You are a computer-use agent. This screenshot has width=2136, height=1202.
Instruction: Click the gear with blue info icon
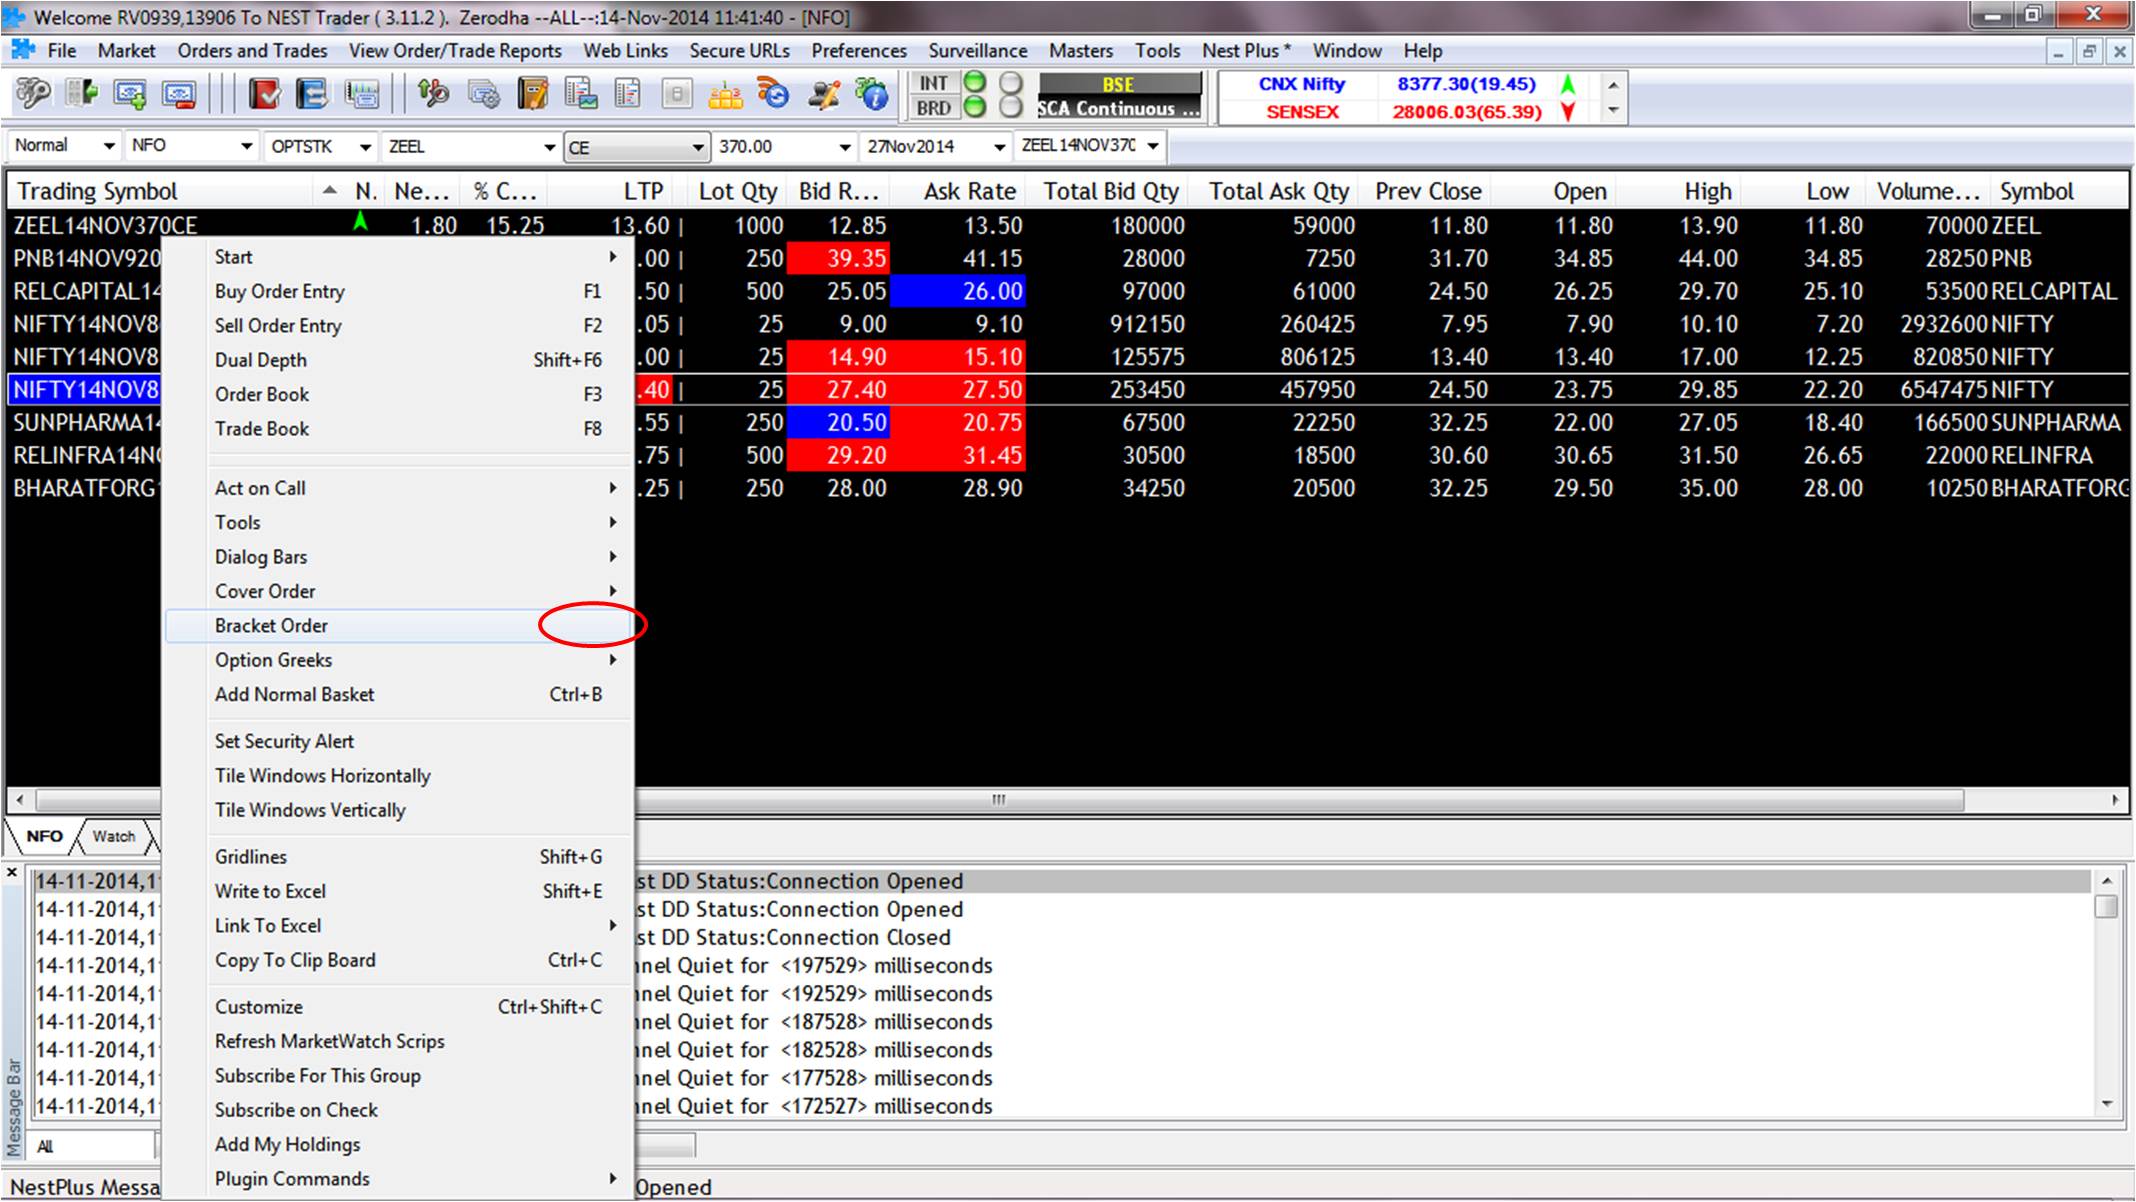(872, 95)
